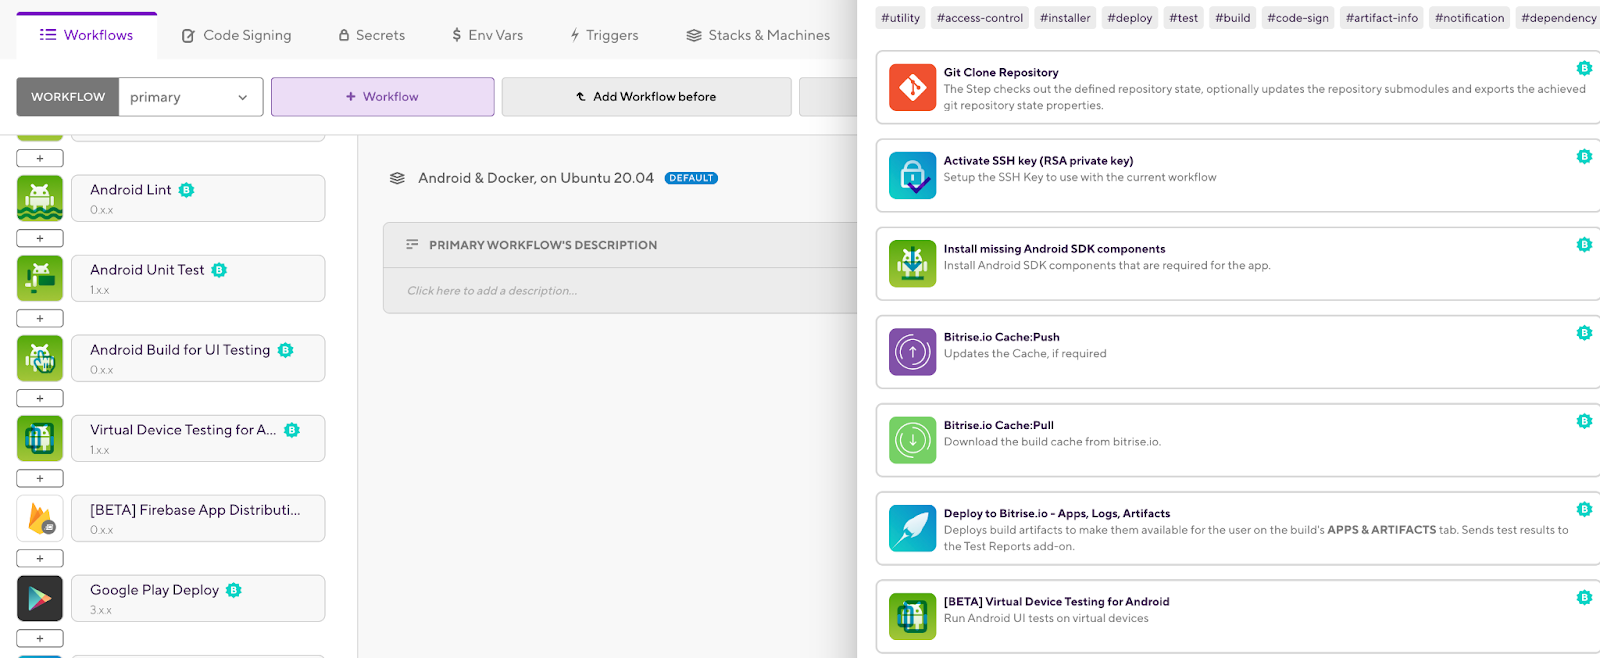This screenshot has height=658, width=1600.
Task: Click verified badge on Cache:Push card
Action: tap(1584, 333)
